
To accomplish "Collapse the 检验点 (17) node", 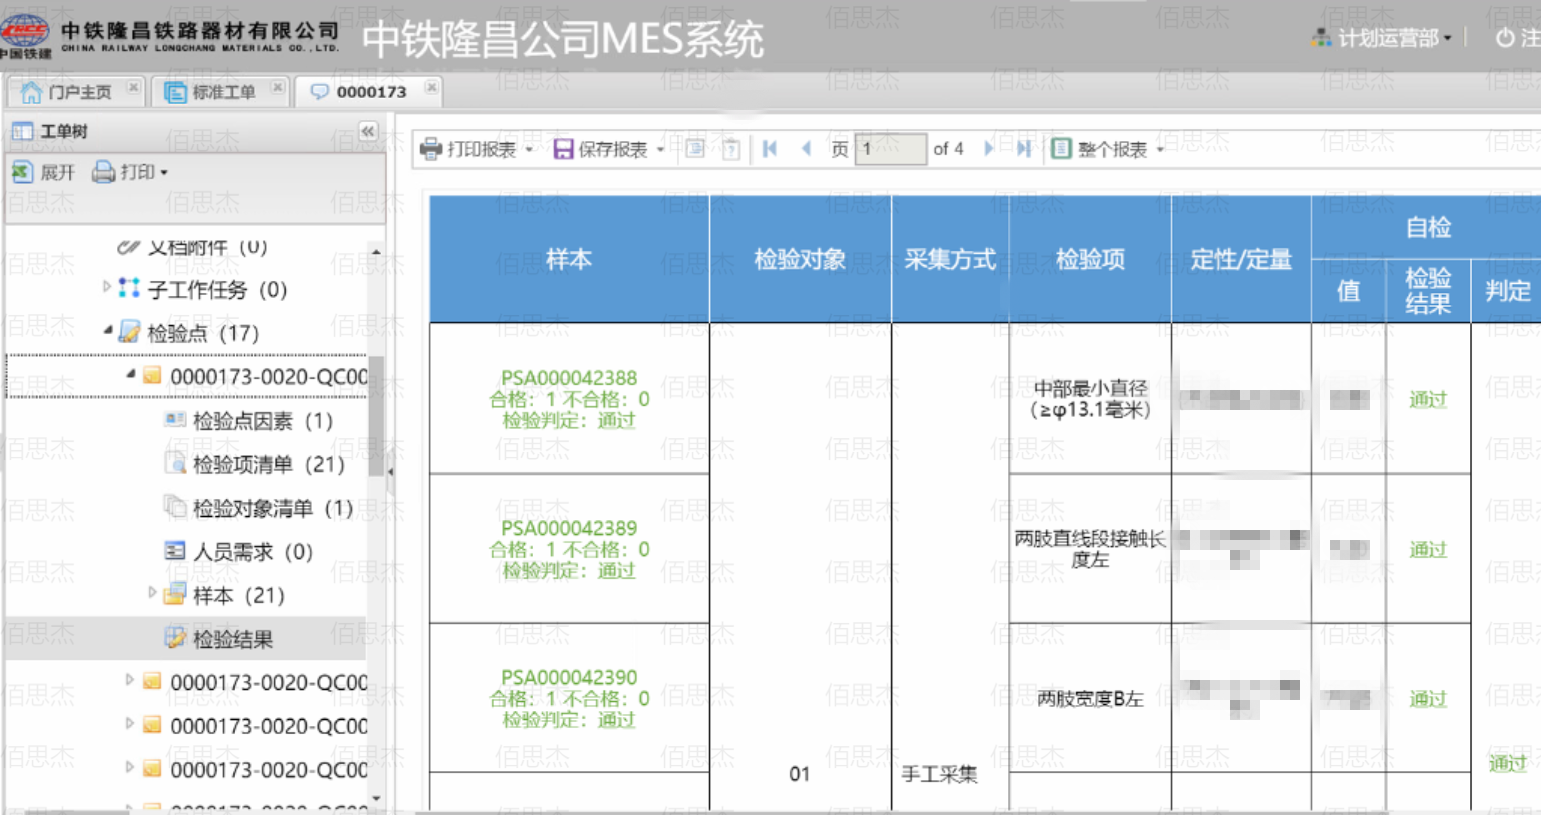I will pos(108,329).
